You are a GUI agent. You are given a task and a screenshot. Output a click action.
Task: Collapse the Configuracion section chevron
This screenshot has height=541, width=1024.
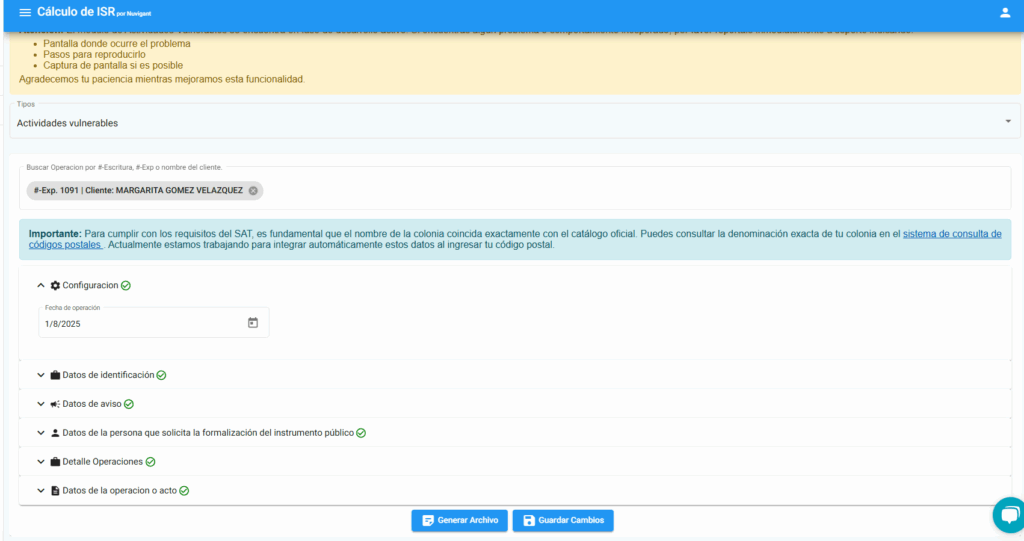pos(41,286)
